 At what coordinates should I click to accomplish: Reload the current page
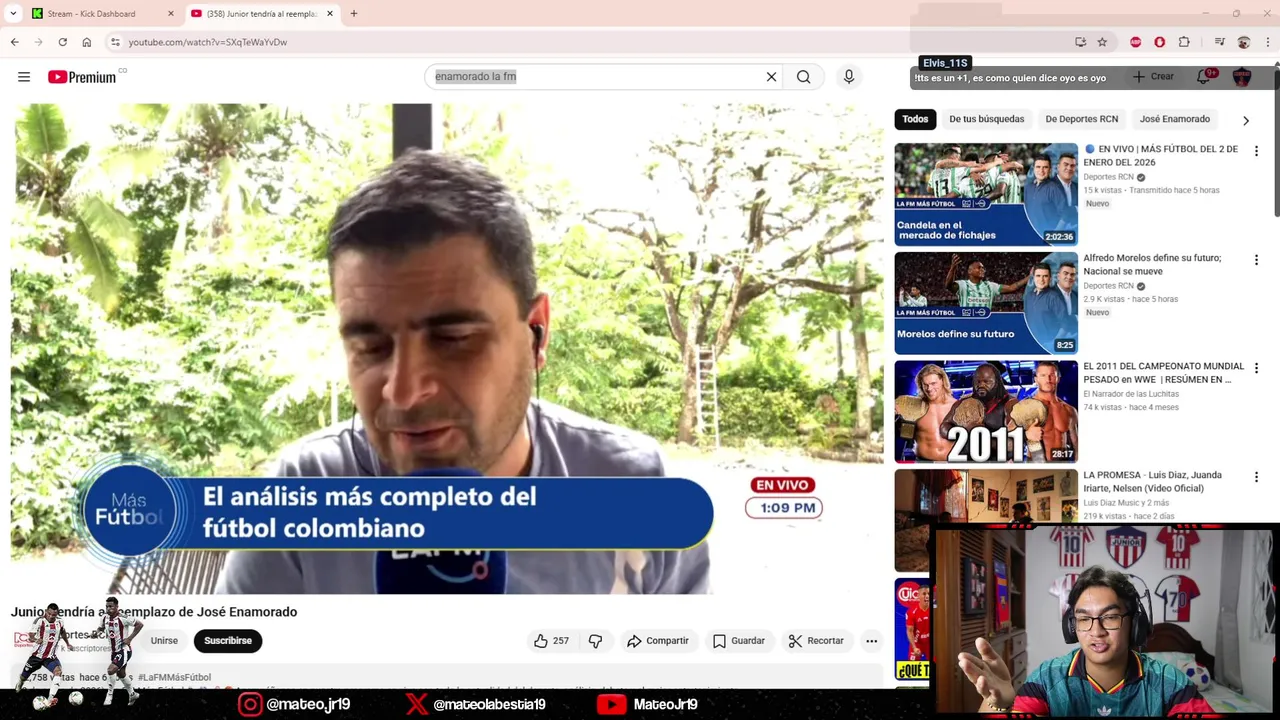pos(62,42)
